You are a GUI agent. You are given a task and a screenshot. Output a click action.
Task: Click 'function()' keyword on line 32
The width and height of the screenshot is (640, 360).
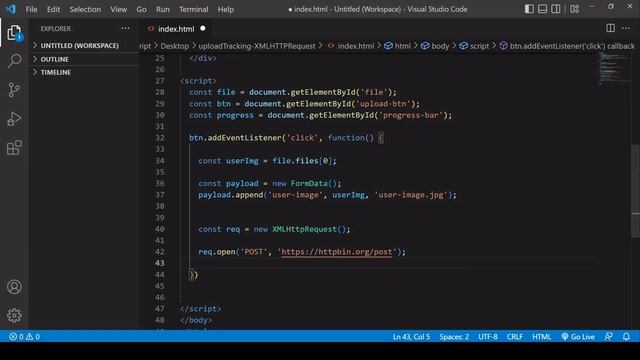pos(351,138)
